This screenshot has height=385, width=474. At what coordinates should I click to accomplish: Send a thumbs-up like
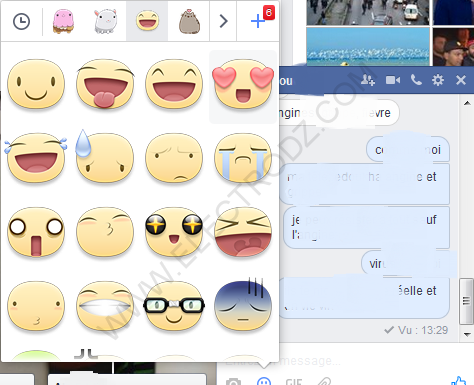click(459, 381)
